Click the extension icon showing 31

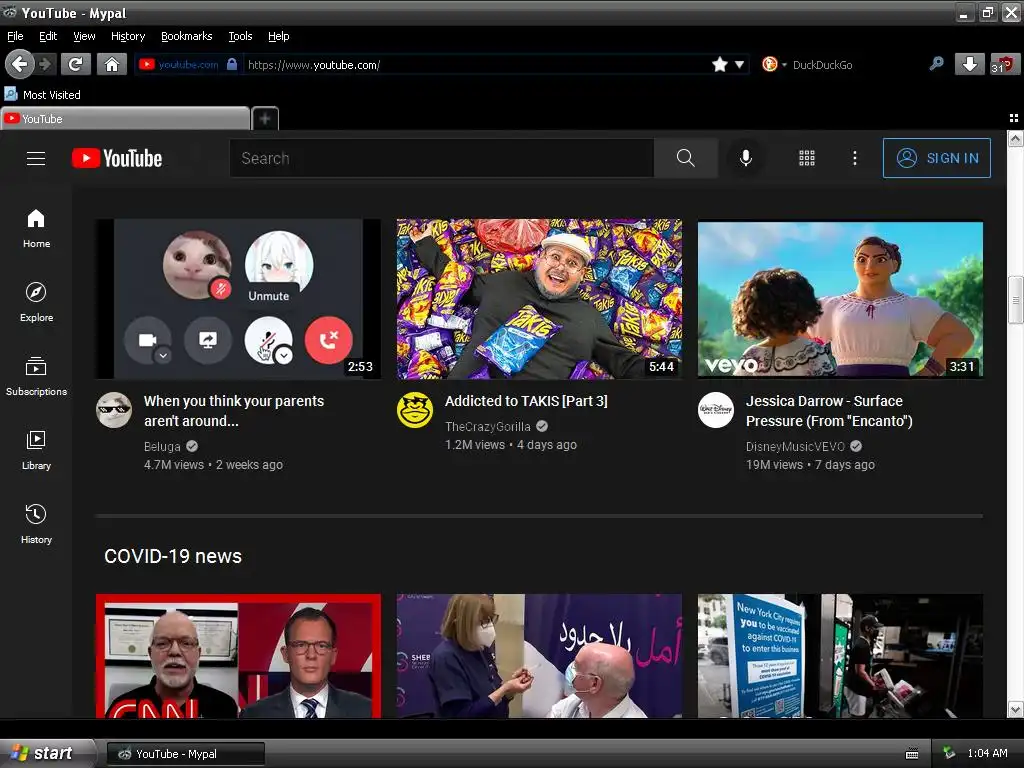[x=1004, y=64]
